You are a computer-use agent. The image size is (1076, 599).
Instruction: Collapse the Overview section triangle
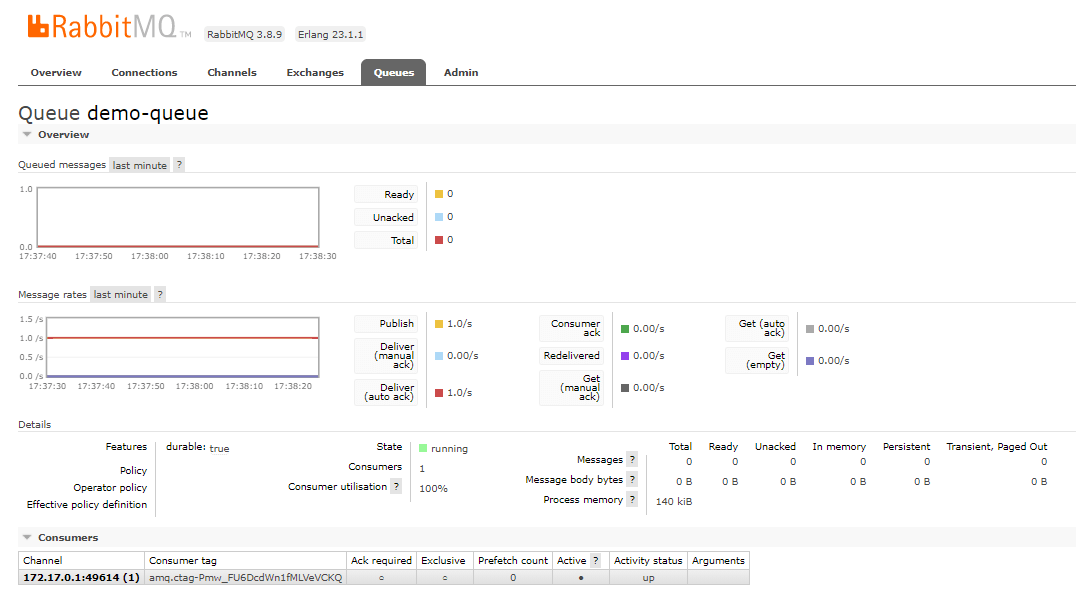[x=27, y=134]
